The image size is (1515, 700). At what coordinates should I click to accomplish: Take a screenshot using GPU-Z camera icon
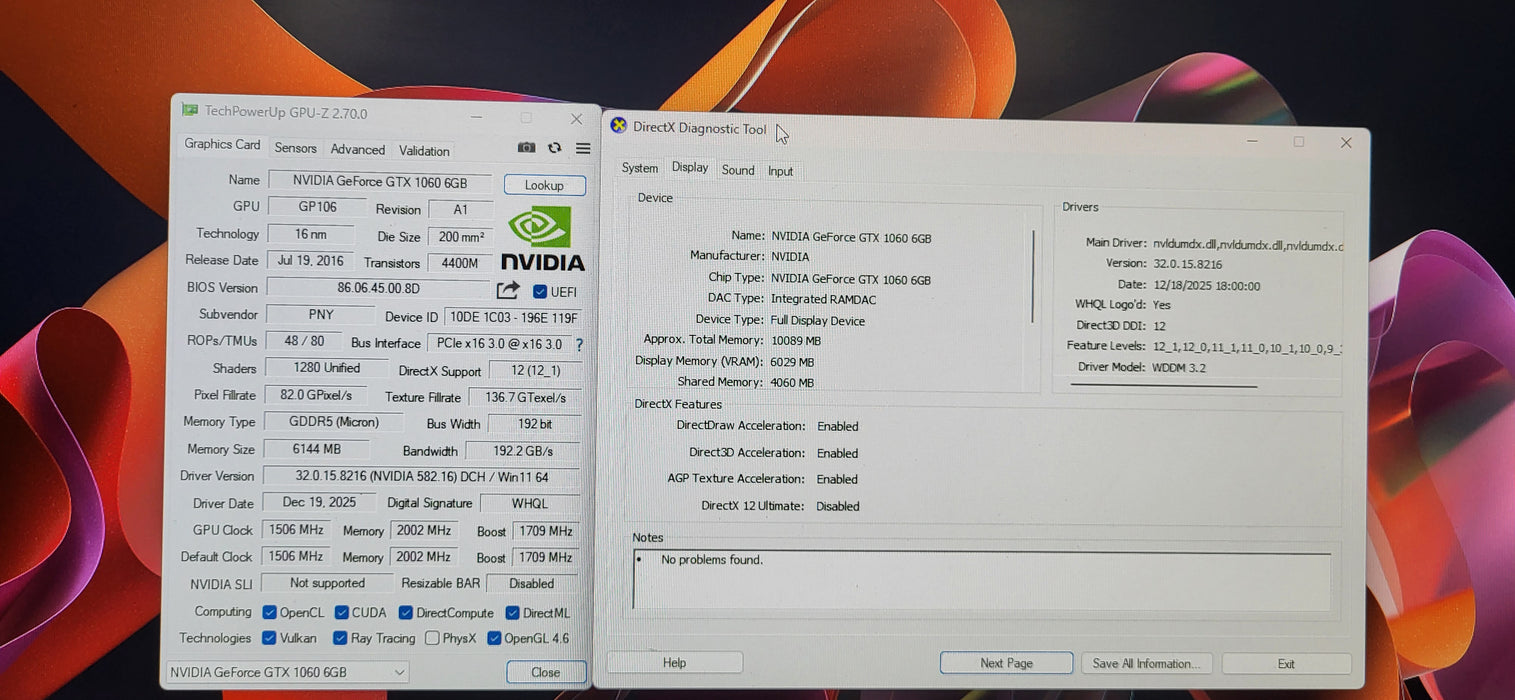526,148
